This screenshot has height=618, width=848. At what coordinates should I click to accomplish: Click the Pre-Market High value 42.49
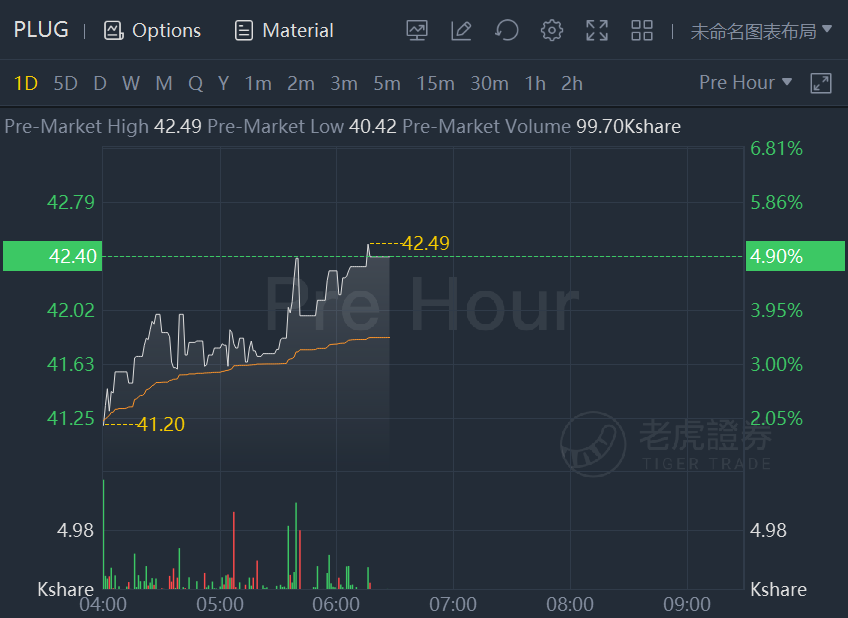point(178,127)
